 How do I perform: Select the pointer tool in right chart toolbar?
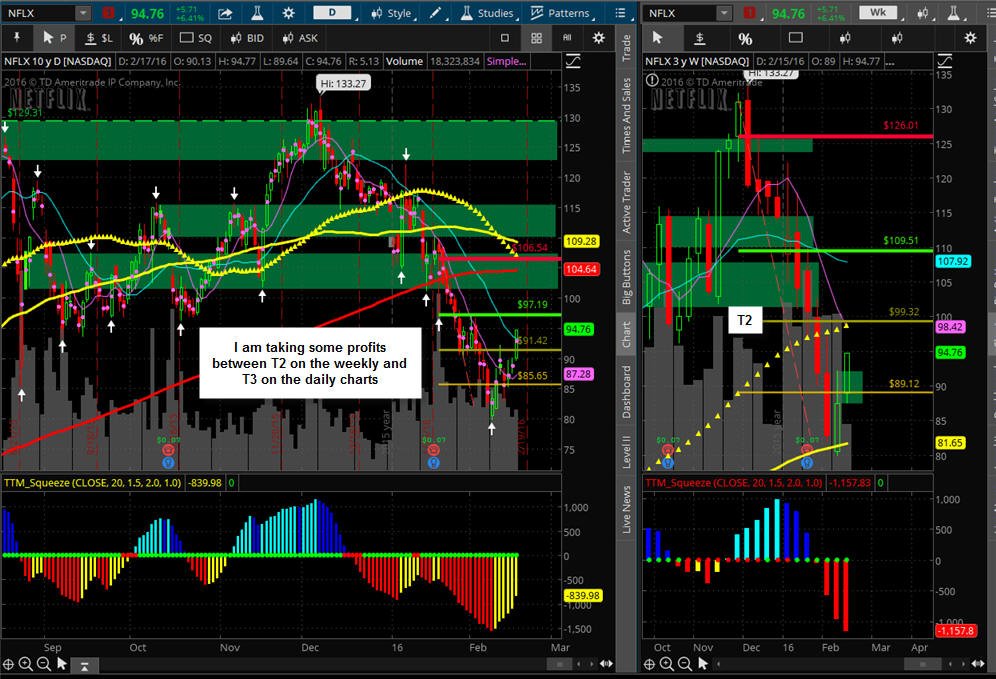pos(657,38)
